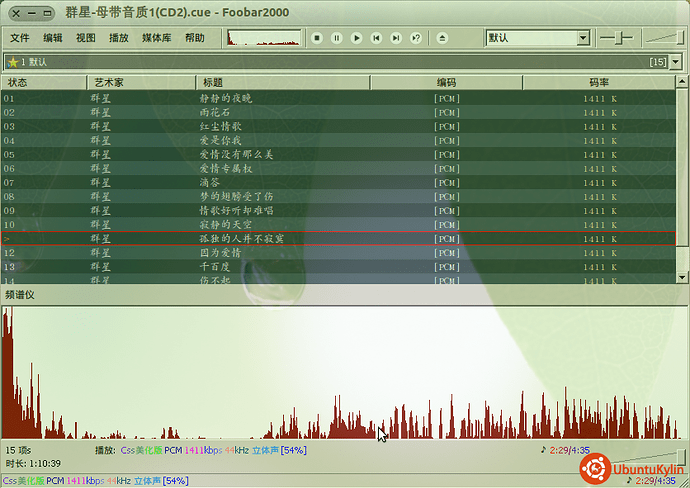Sort by the 编码 column header
Image resolution: width=690 pixels, height=488 pixels.
point(446,83)
